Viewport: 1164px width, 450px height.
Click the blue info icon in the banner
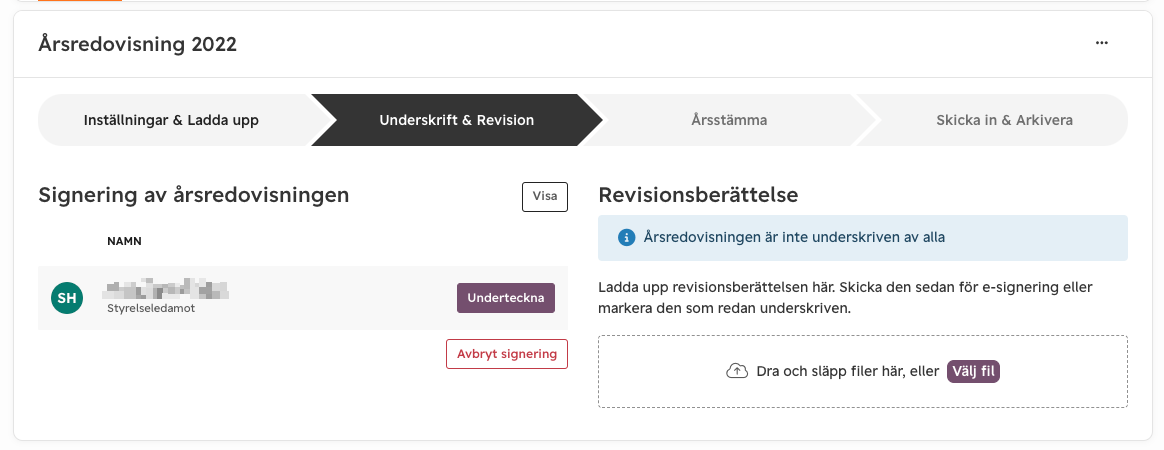click(x=627, y=238)
